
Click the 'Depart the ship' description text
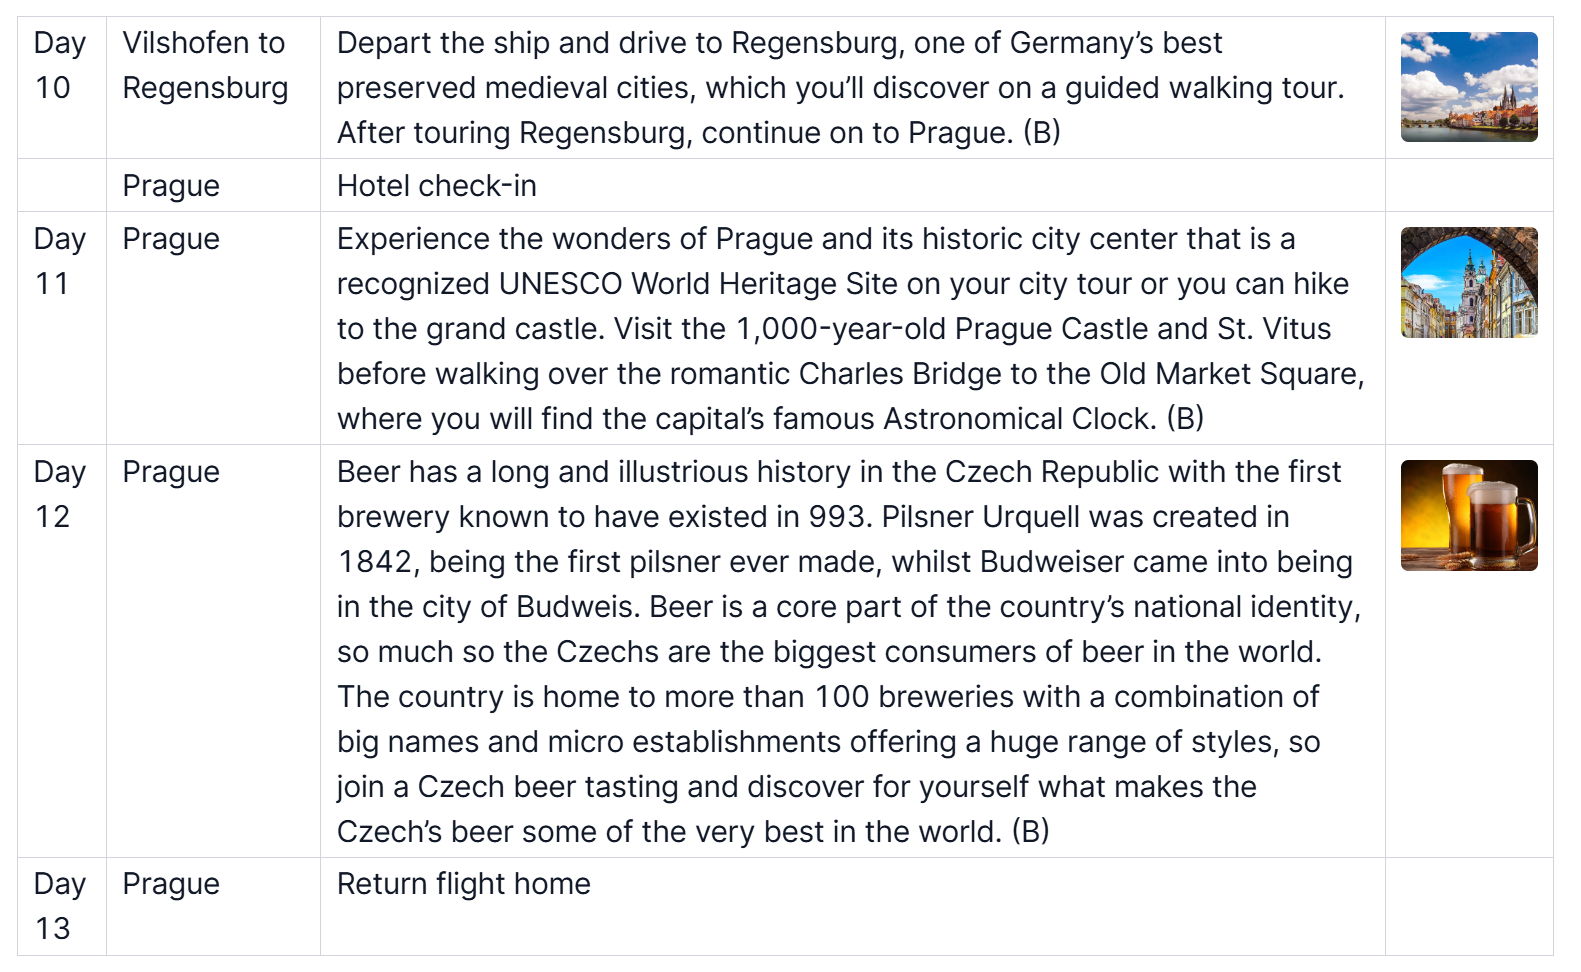[443, 43]
